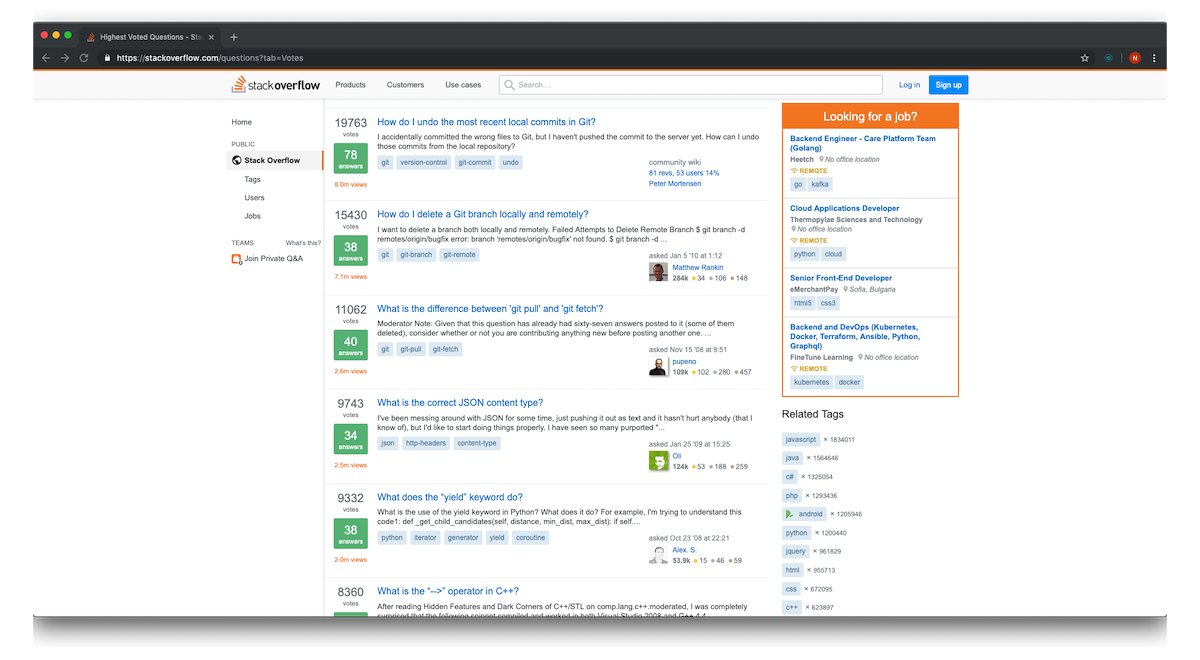Click the kubernetes job tag
The height and width of the screenshot is (660, 1200).
(x=811, y=382)
